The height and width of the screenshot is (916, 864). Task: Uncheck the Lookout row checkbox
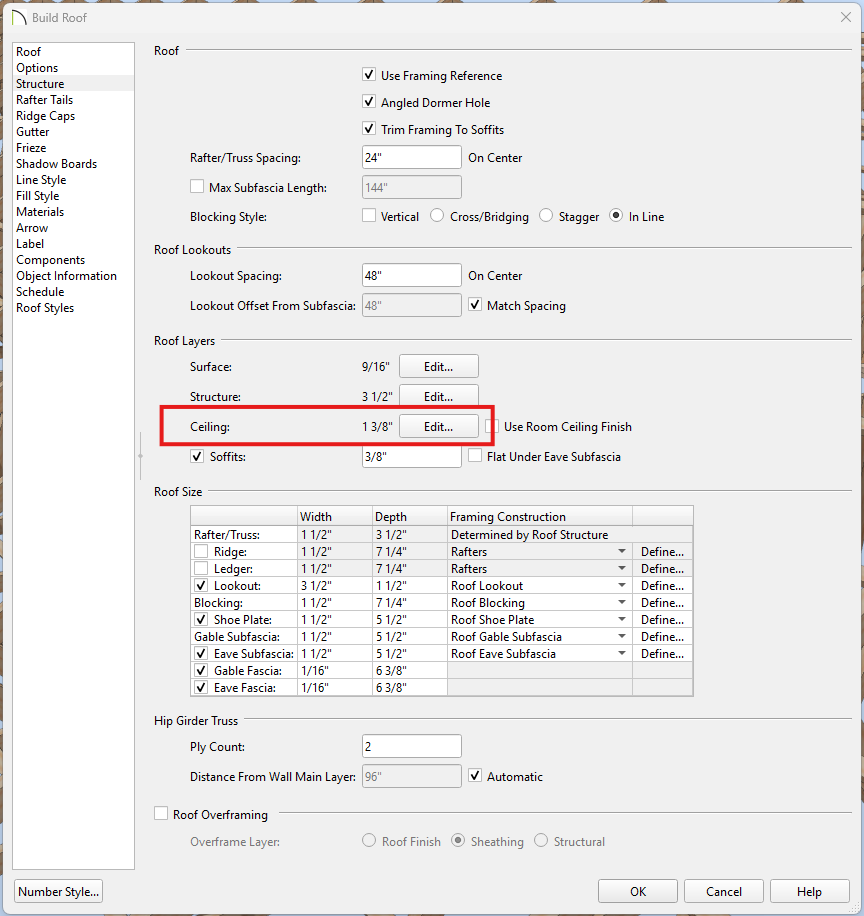pos(201,585)
